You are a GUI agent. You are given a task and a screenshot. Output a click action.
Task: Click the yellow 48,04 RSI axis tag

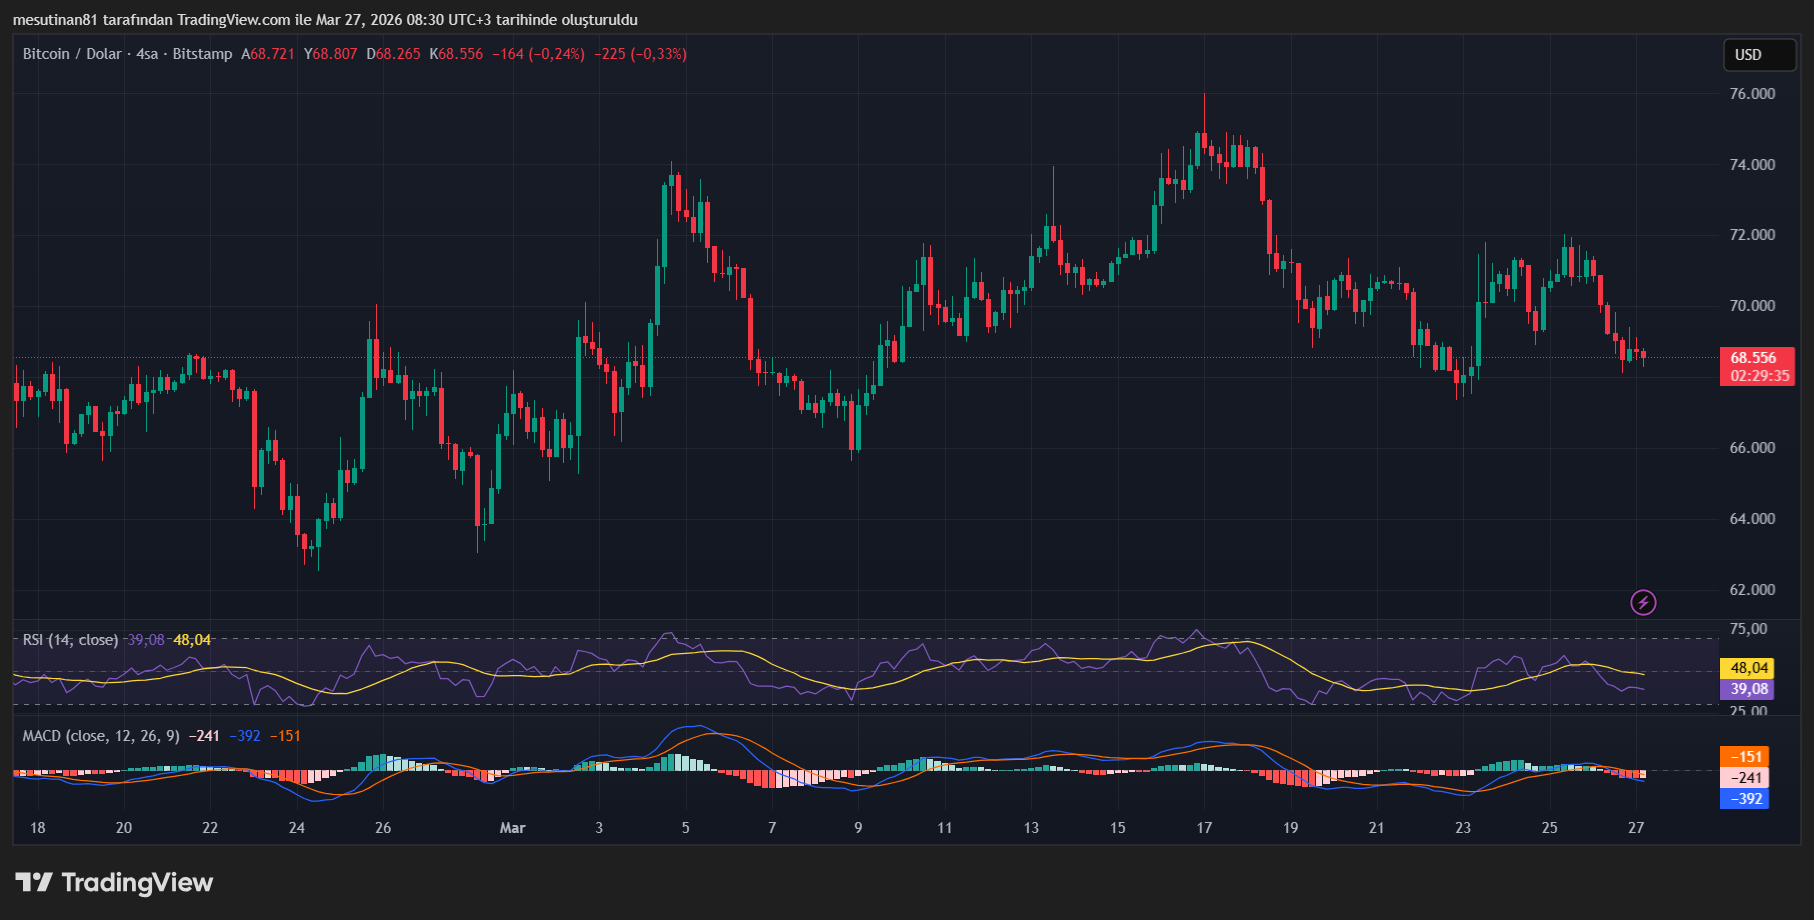coord(1746,668)
